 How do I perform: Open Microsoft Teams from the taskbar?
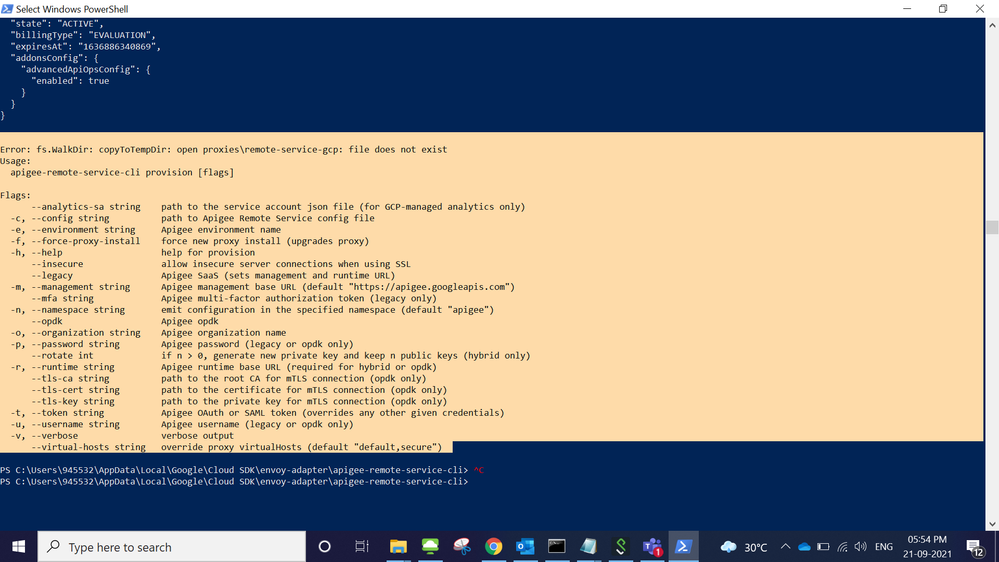click(652, 547)
